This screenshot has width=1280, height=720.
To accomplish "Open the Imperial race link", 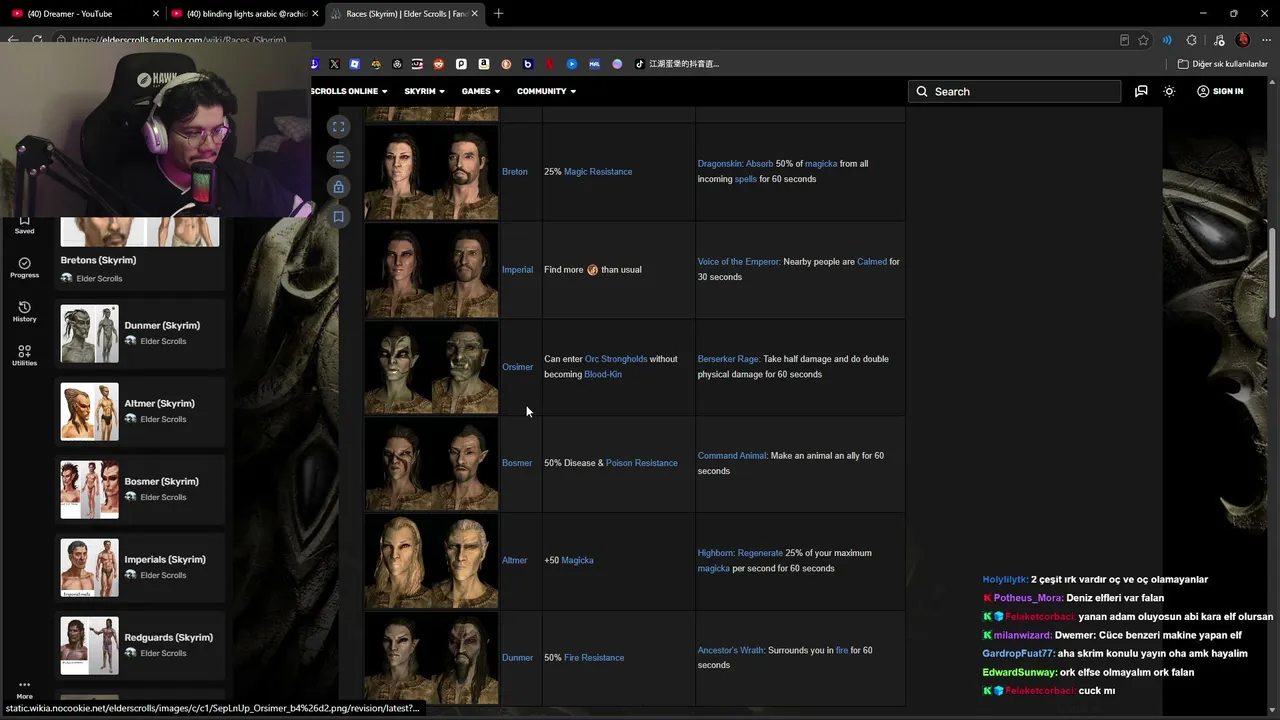I will (x=517, y=270).
